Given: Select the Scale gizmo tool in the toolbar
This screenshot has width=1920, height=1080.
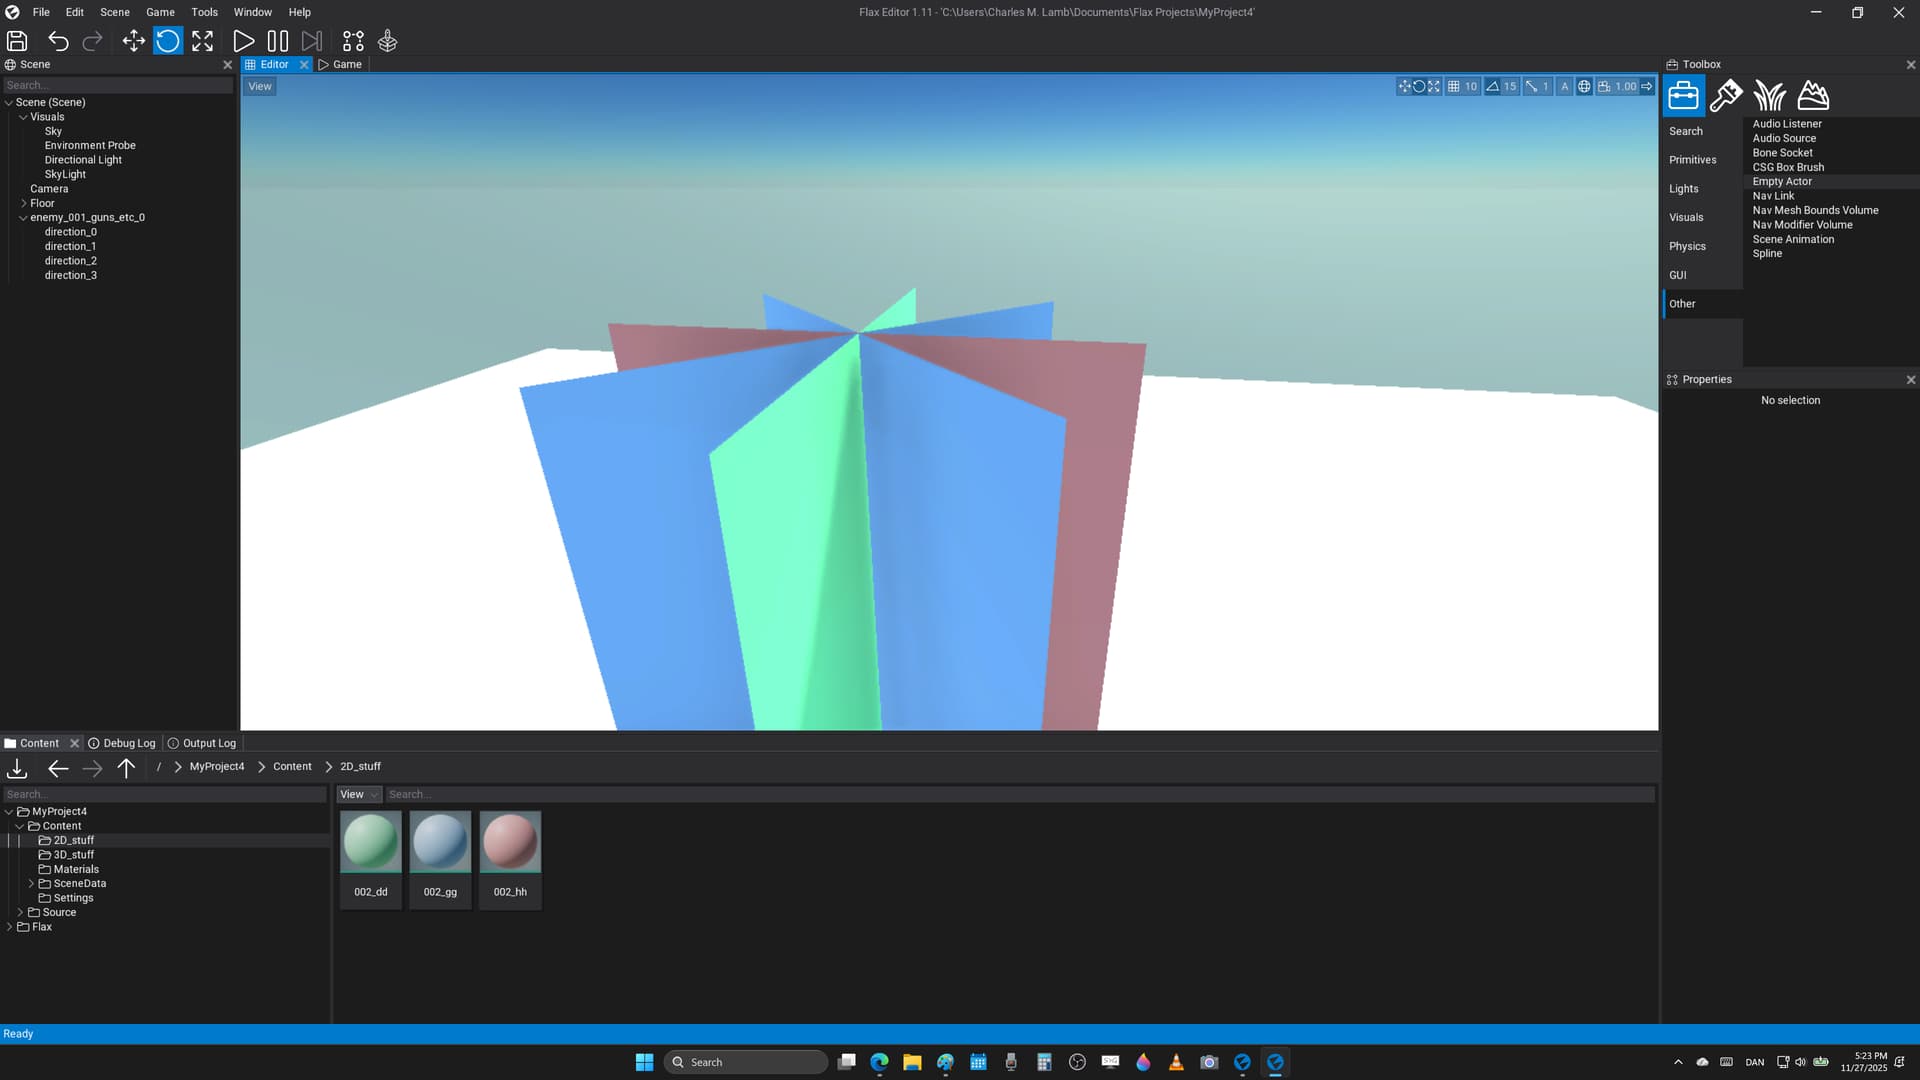Looking at the screenshot, I should [203, 41].
